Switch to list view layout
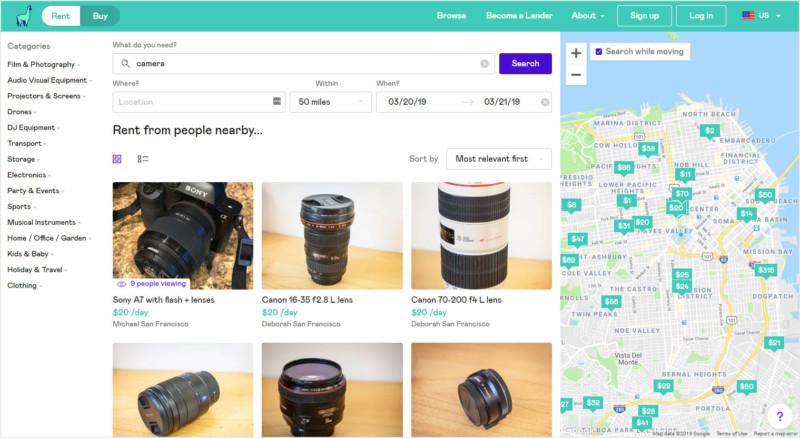Viewport: 800px width, 438px height. (x=143, y=159)
